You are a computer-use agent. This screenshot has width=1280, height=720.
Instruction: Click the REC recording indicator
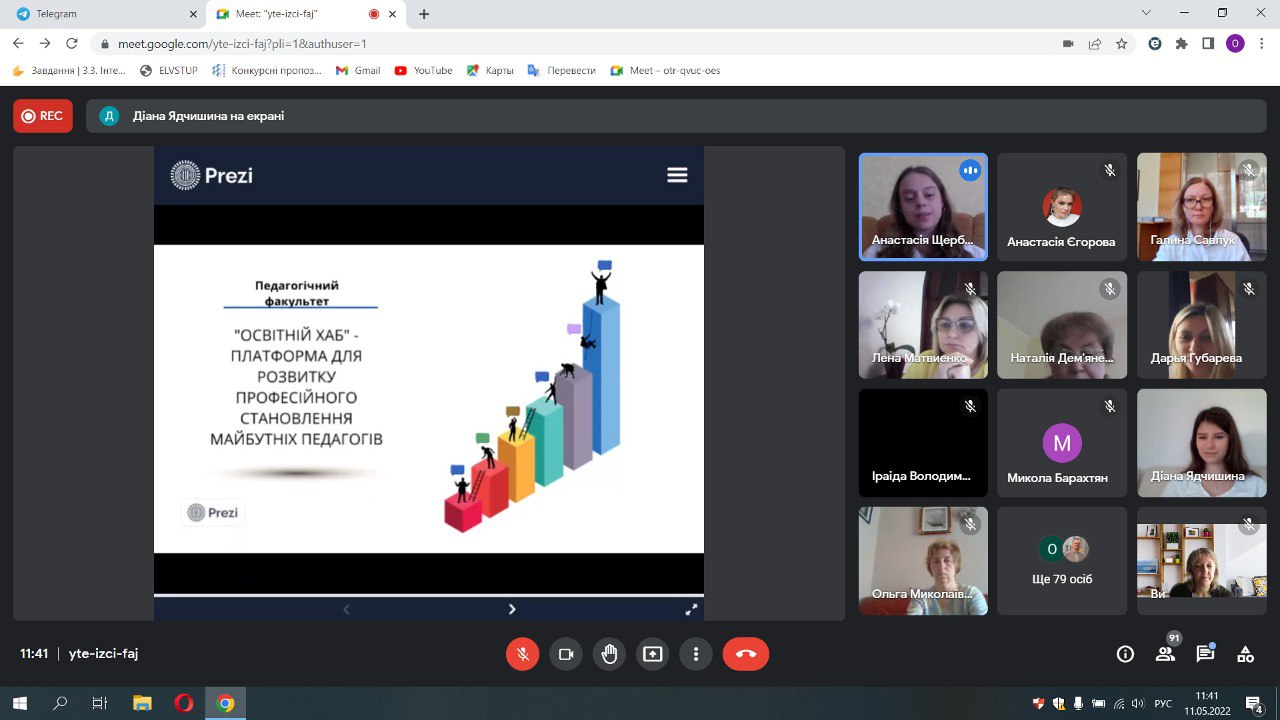42,116
